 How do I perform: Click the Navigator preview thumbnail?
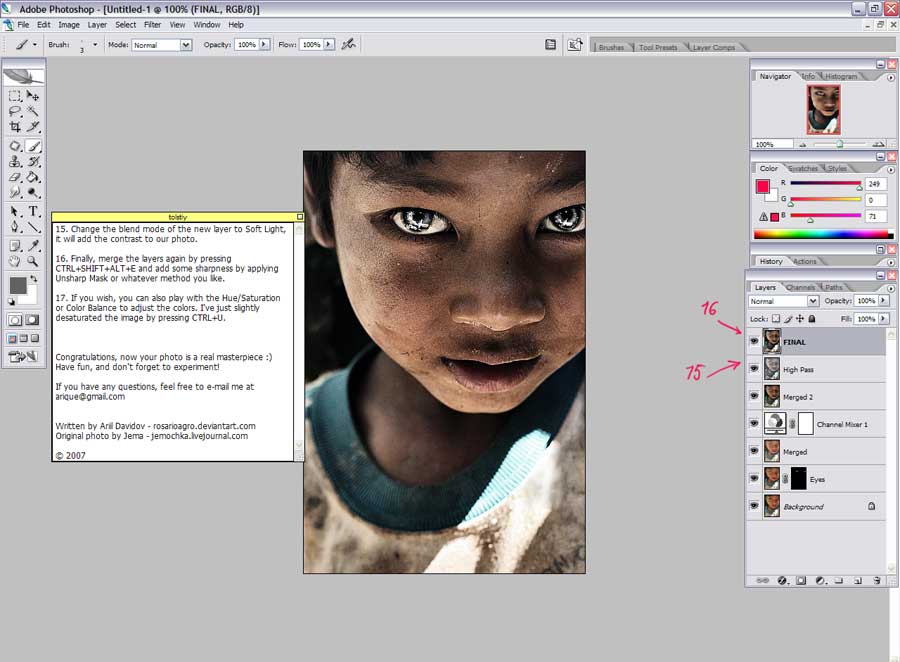[823, 109]
